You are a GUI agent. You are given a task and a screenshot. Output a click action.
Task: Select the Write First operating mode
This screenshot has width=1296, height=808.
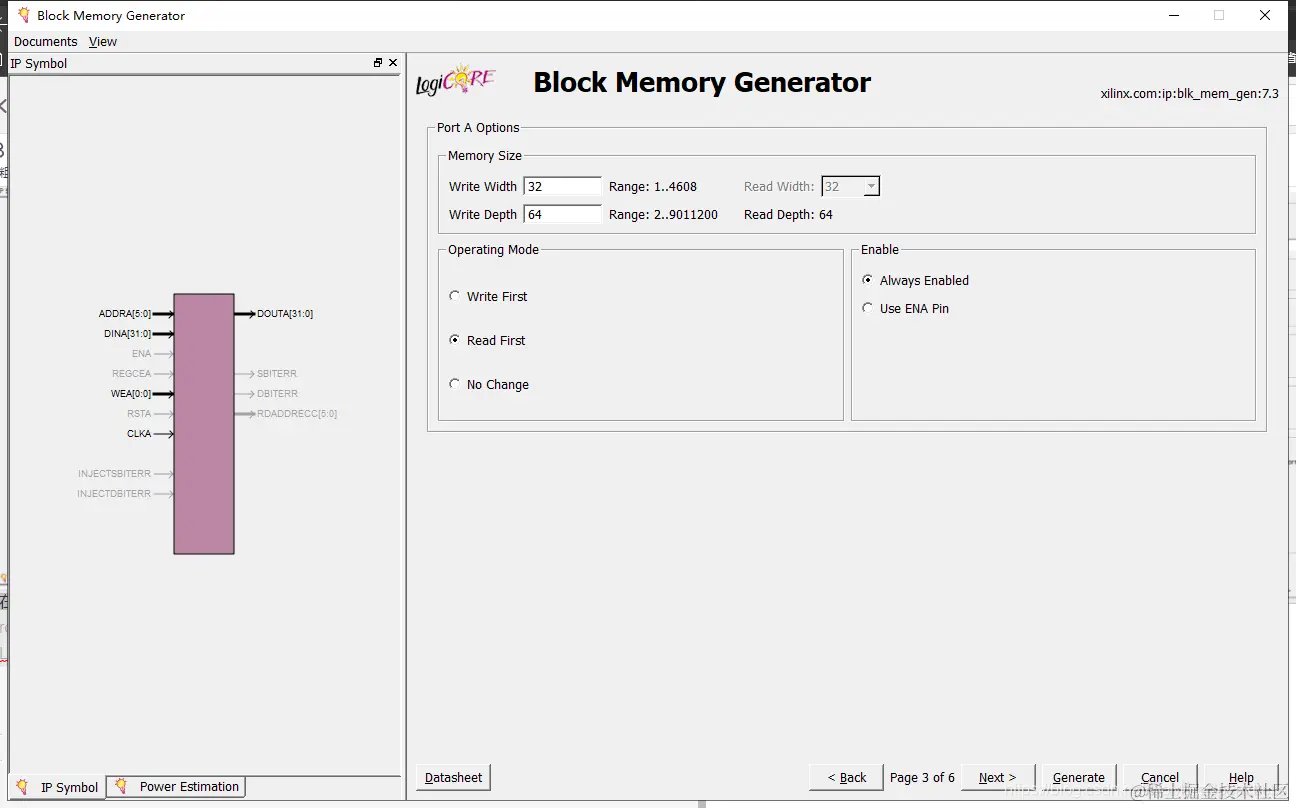pos(455,296)
